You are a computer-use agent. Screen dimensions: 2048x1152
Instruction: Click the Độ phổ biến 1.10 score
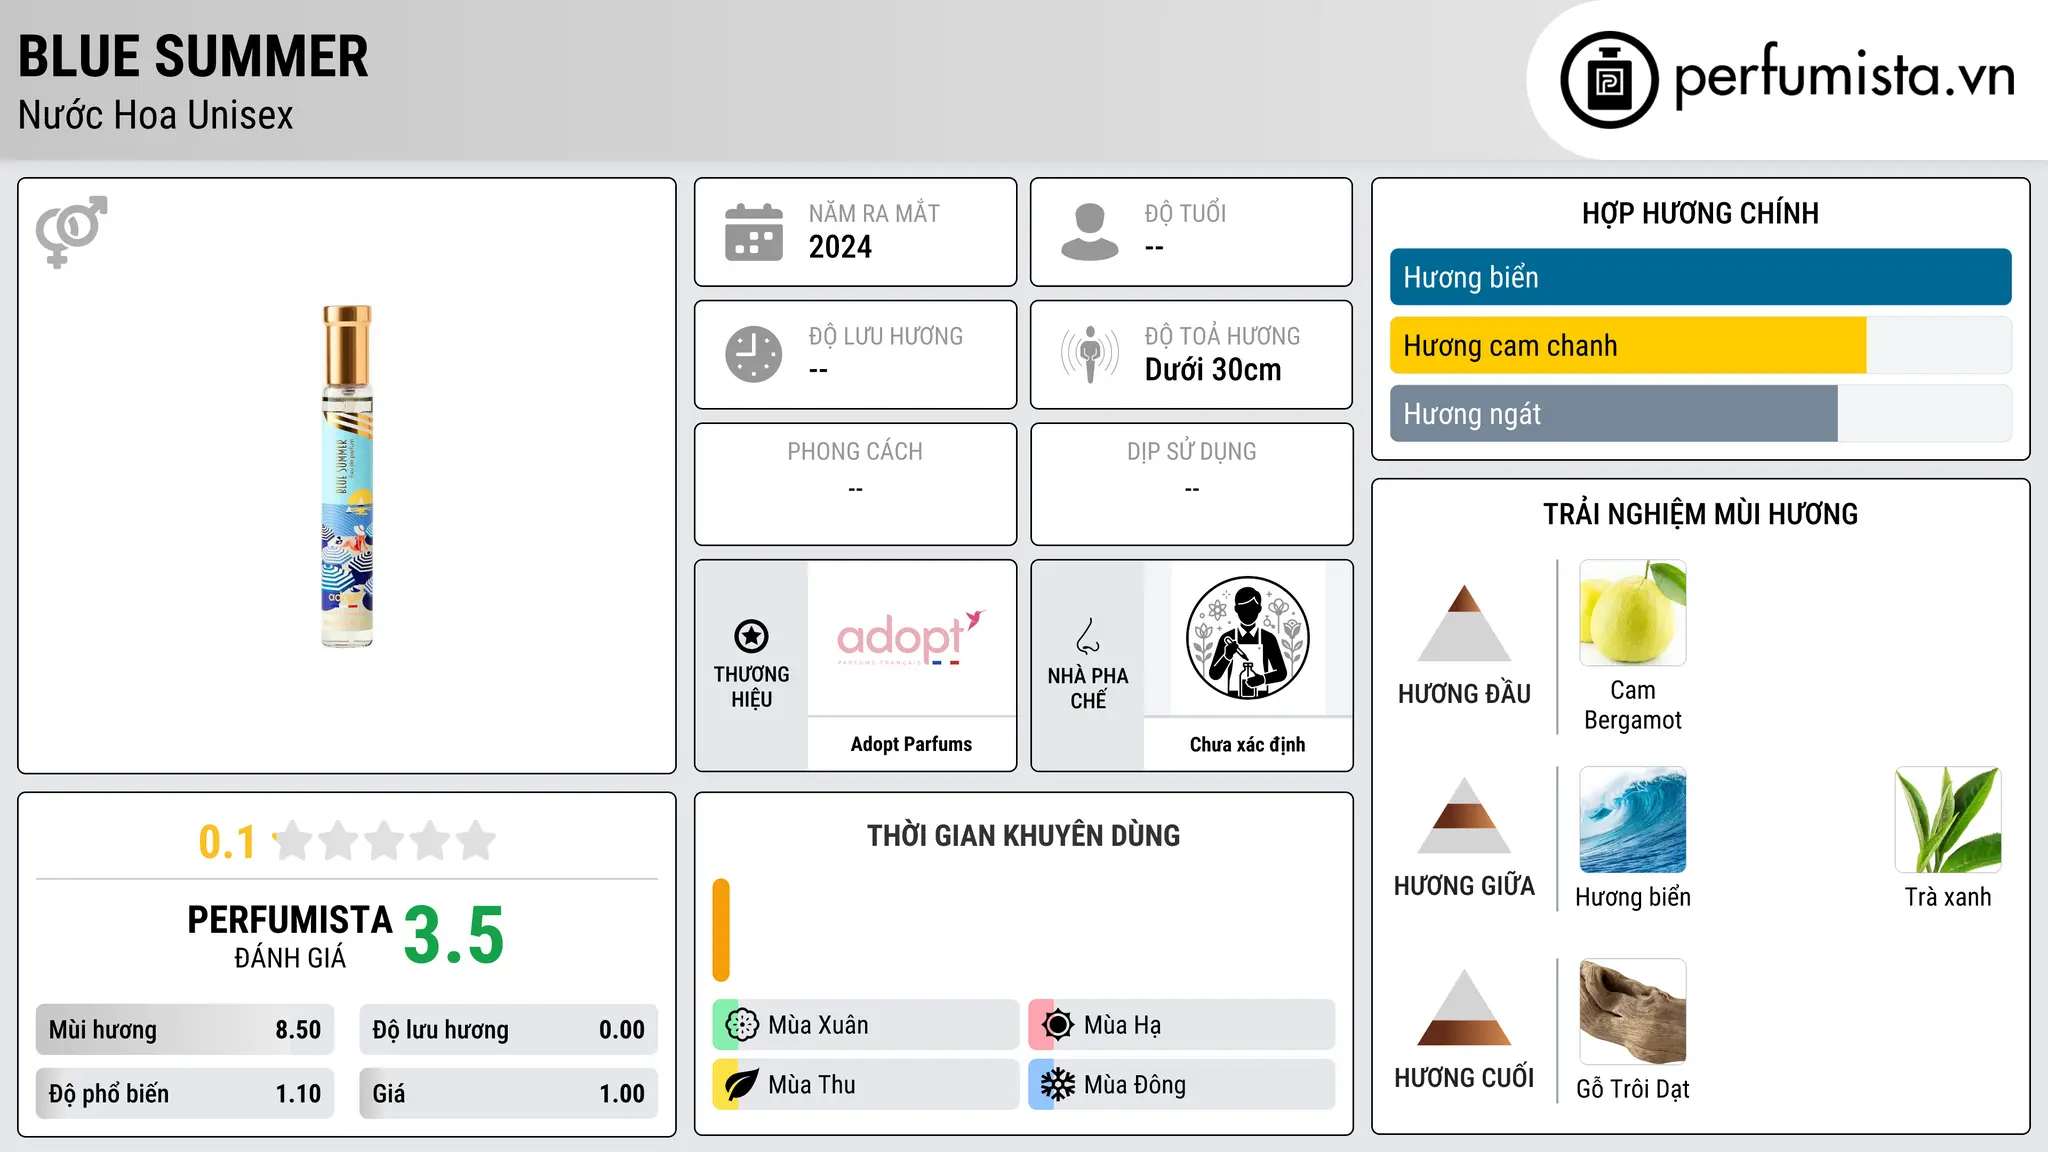[x=185, y=1094]
